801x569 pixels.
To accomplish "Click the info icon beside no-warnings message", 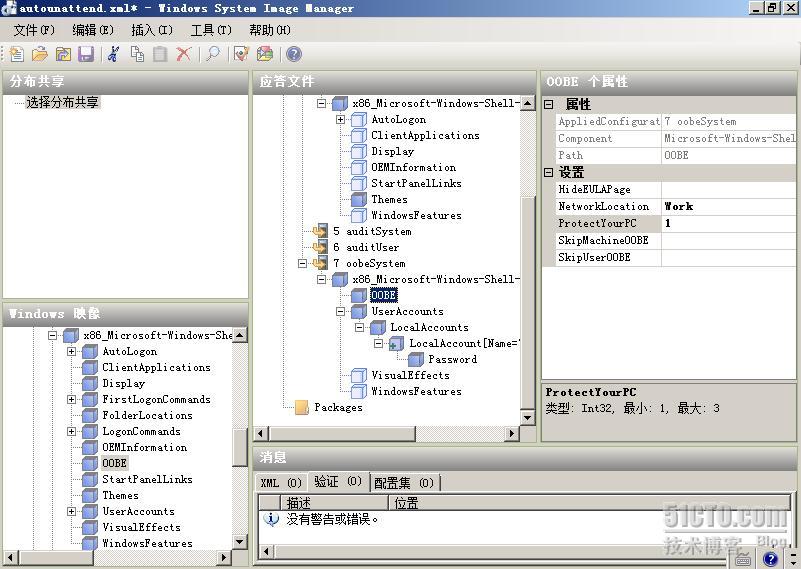I will click(x=271, y=519).
